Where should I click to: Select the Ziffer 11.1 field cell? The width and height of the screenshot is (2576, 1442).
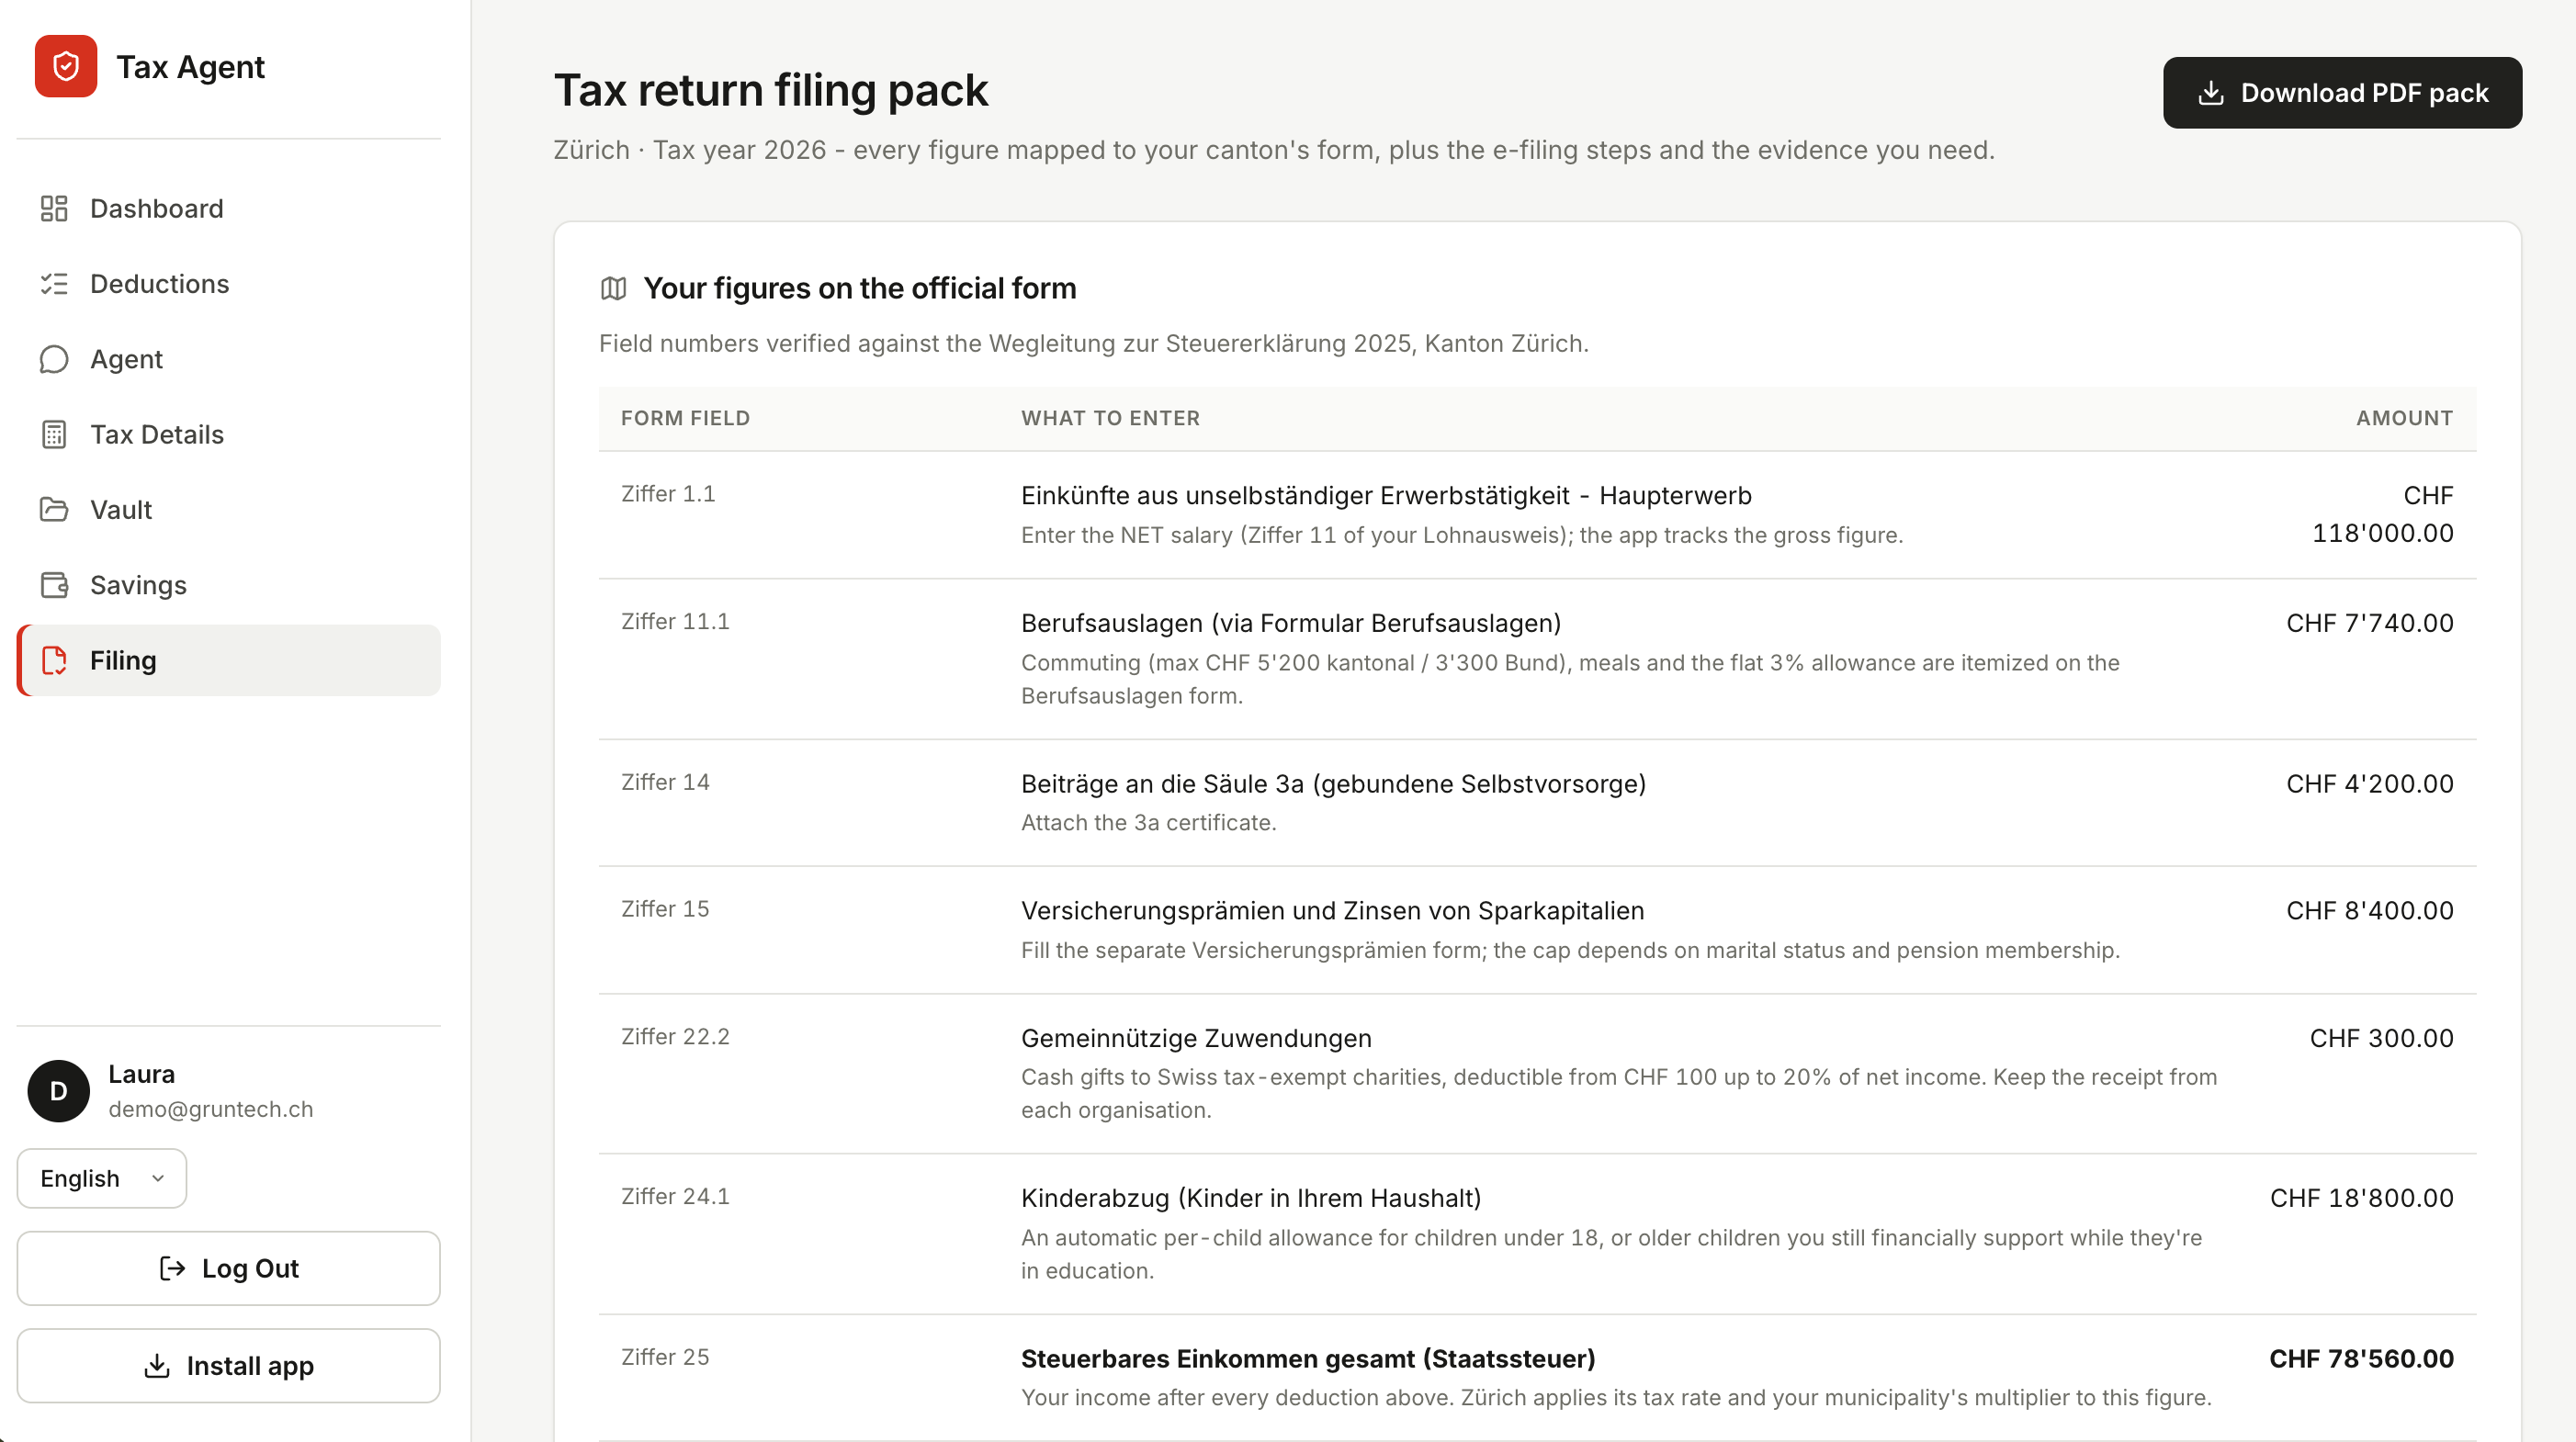[675, 622]
